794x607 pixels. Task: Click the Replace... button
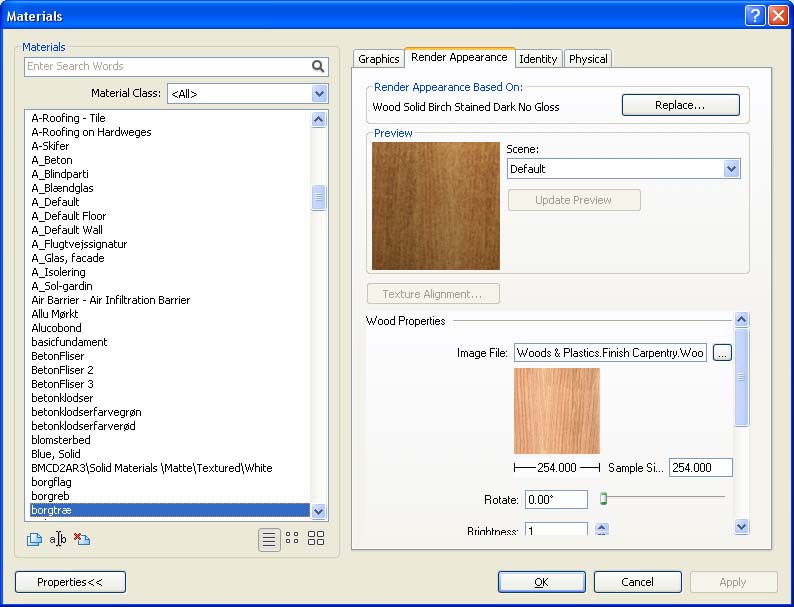pyautogui.click(x=680, y=105)
